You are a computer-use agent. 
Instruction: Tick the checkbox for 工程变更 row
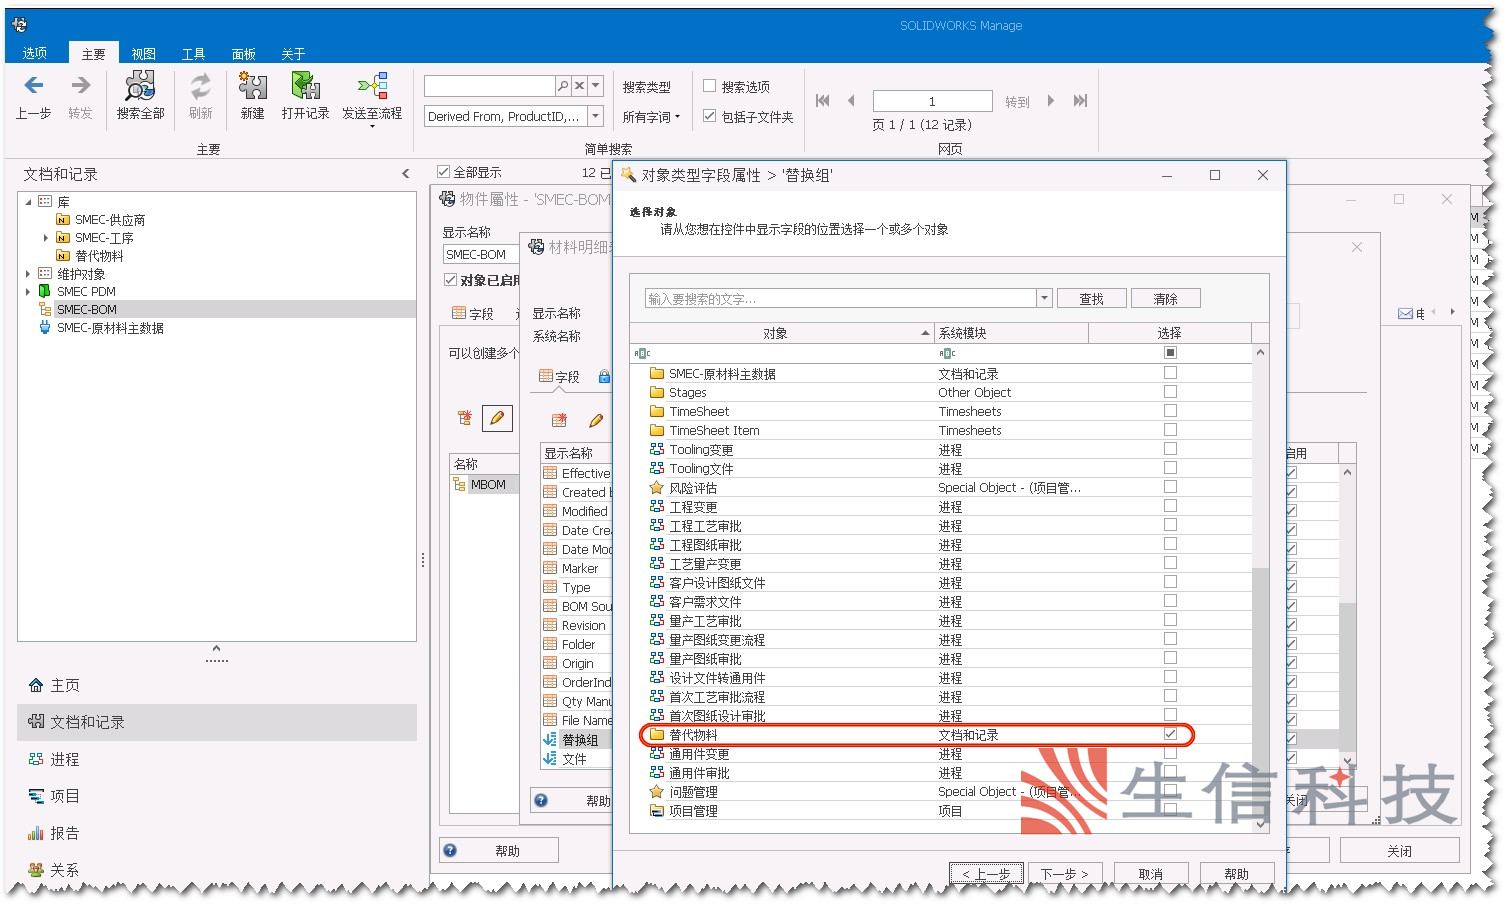pyautogui.click(x=1170, y=506)
